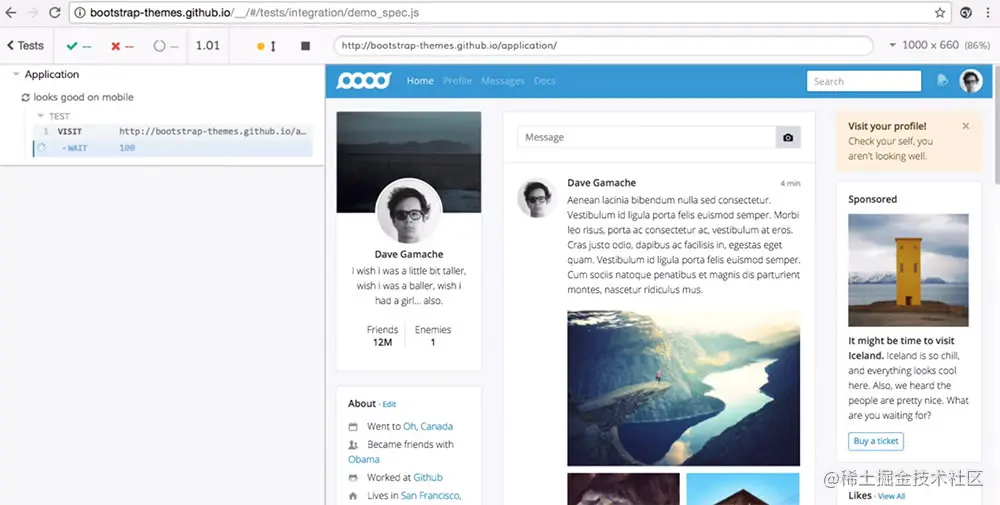This screenshot has height=505, width=1000.
Task: Click the test duration 1.01 readout
Action: [207, 46]
